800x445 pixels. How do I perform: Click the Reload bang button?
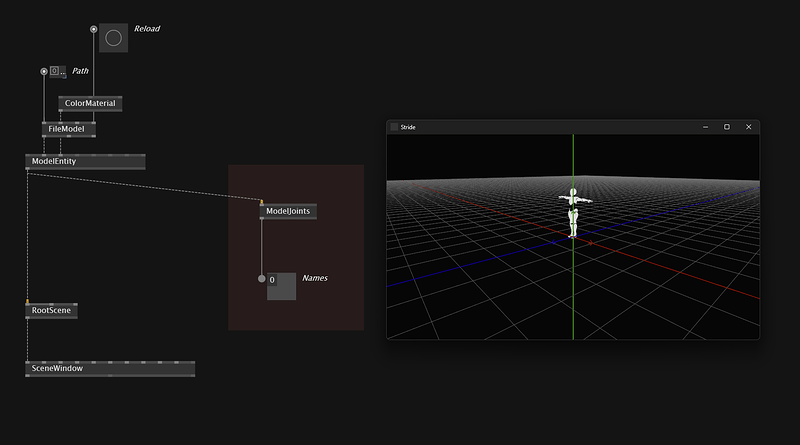click(113, 38)
